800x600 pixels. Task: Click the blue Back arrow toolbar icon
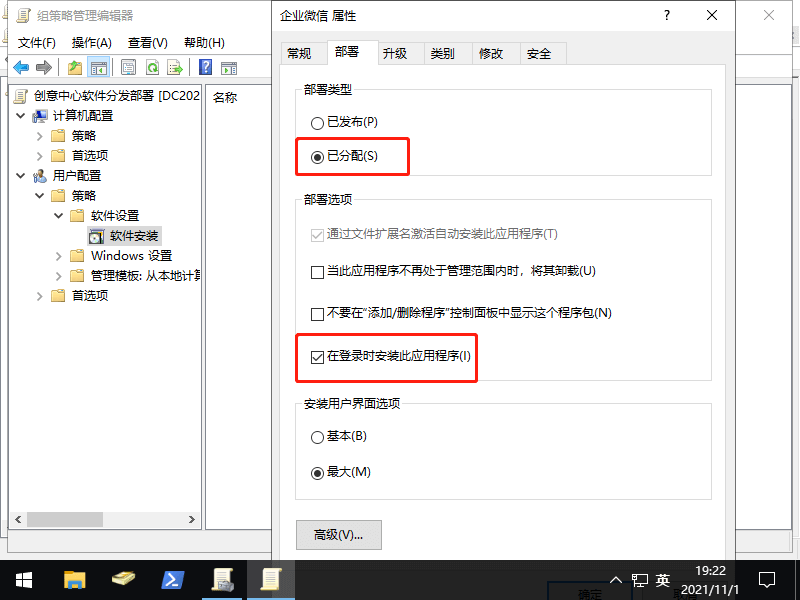pos(21,67)
